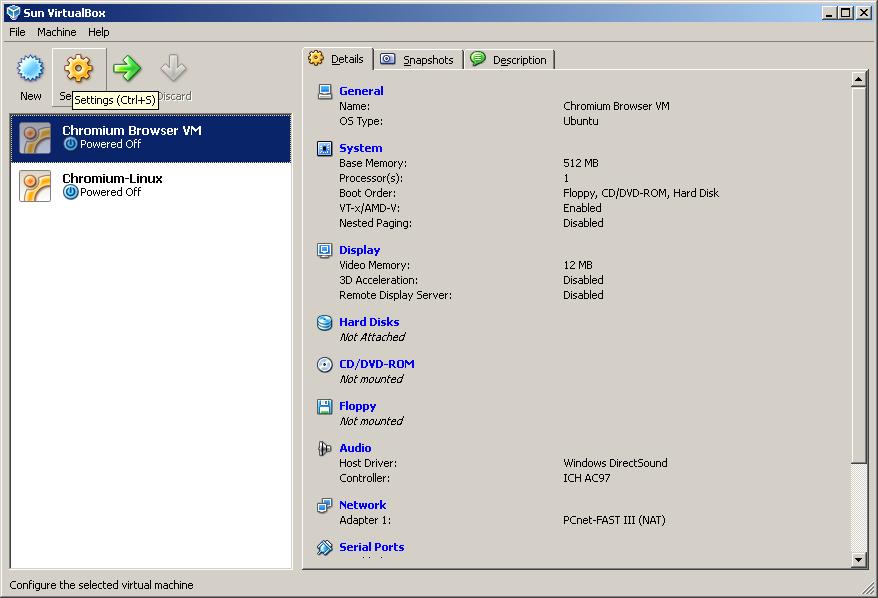This screenshot has height=598, width=878.
Task: Start the VM with the green arrow icon
Action: click(x=127, y=68)
